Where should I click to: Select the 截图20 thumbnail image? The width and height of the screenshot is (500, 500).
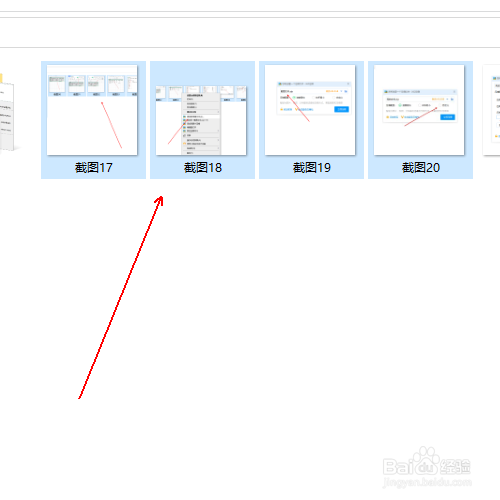(x=419, y=110)
